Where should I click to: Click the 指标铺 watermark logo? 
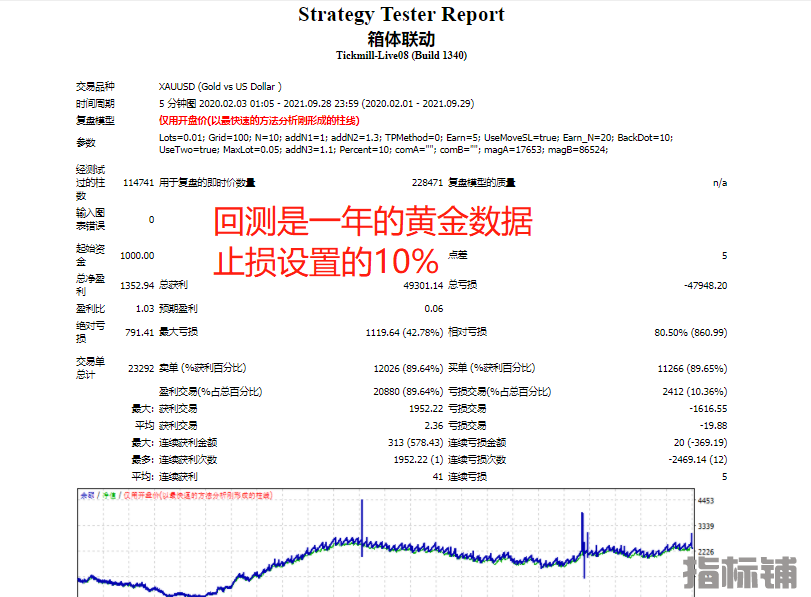(x=740, y=572)
